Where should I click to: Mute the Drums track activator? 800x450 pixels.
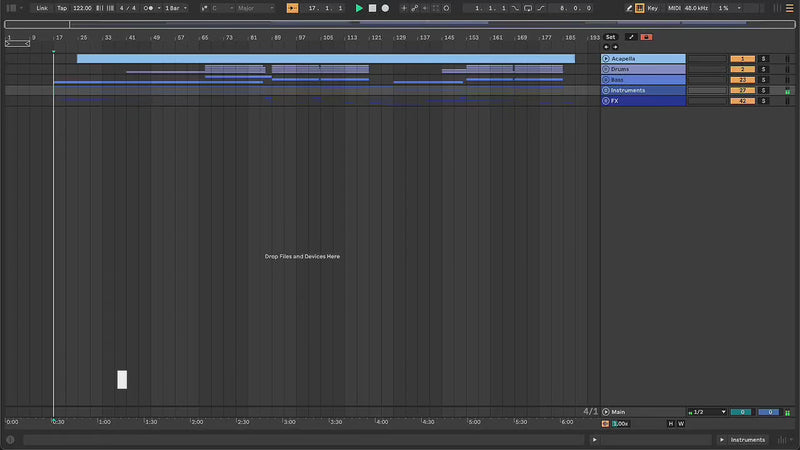[x=742, y=69]
